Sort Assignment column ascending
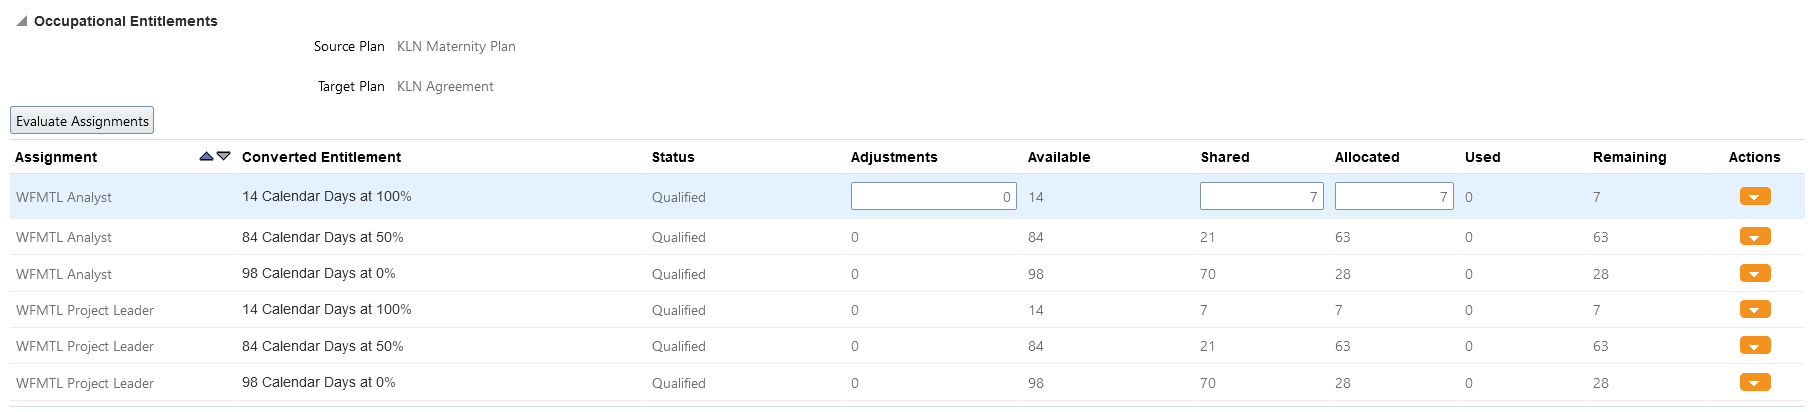 [x=206, y=156]
